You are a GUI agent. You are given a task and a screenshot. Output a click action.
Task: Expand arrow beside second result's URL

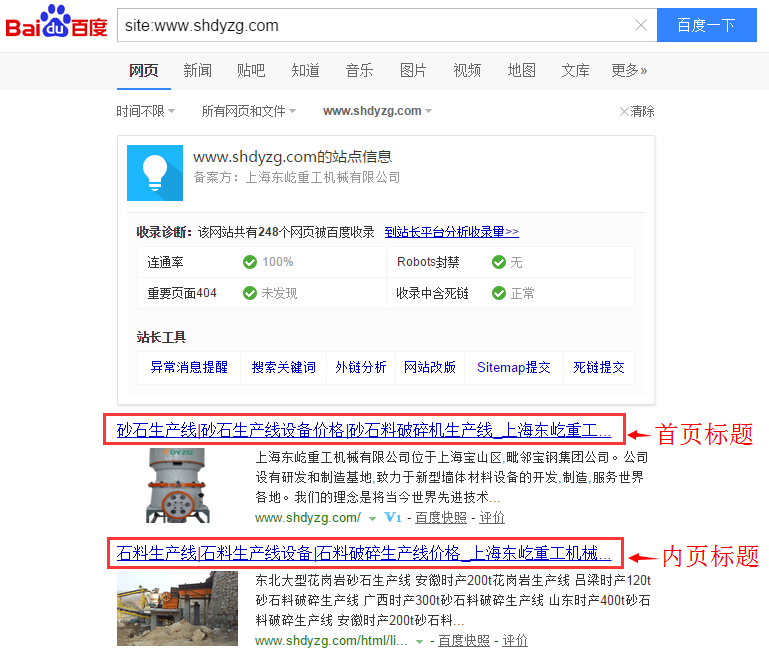(420, 641)
